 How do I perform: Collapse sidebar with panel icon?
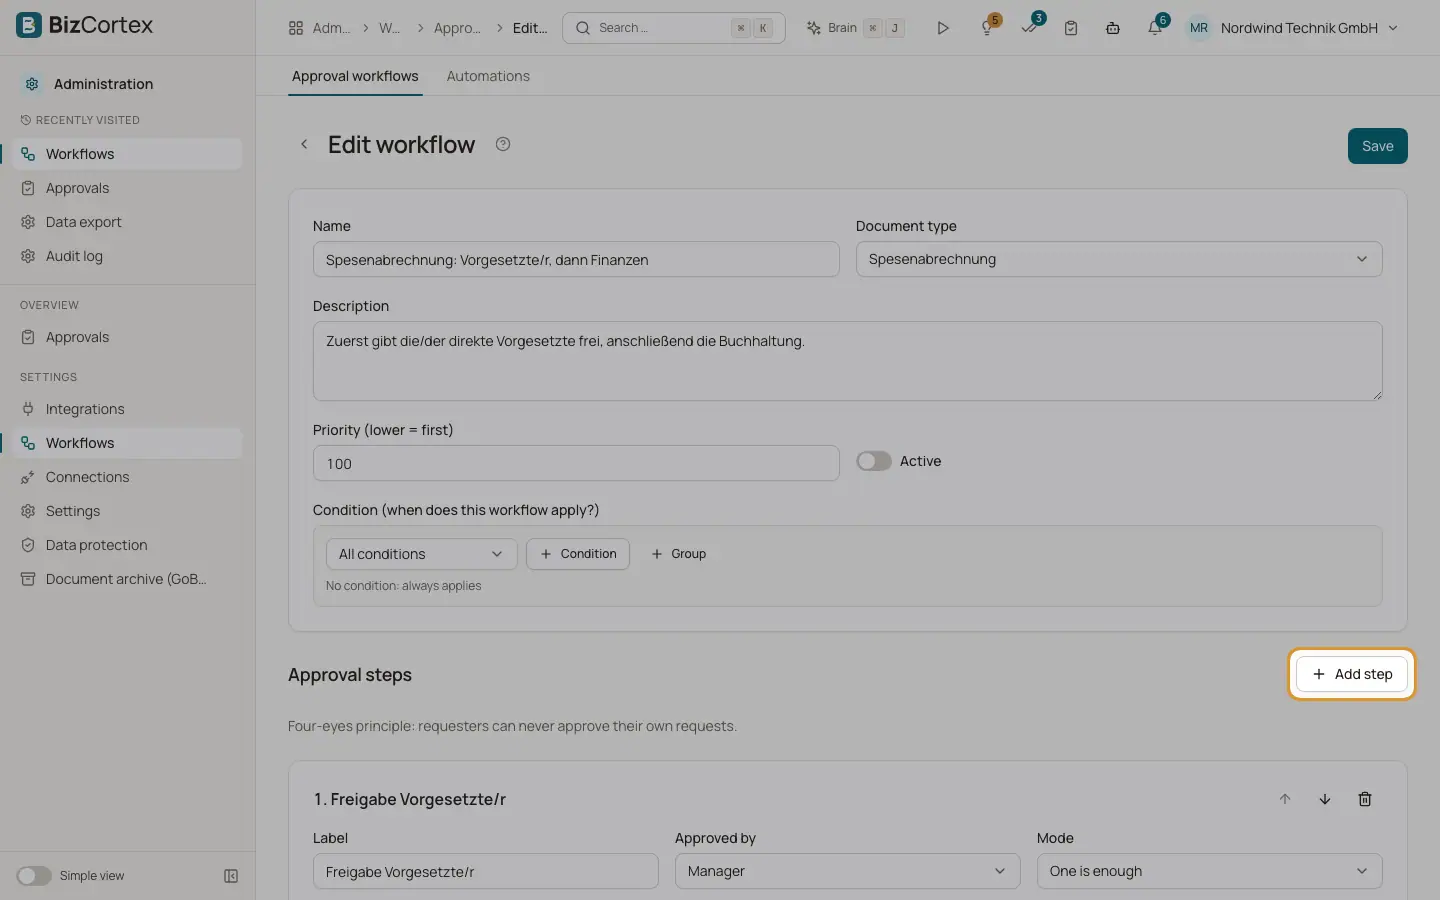[231, 876]
